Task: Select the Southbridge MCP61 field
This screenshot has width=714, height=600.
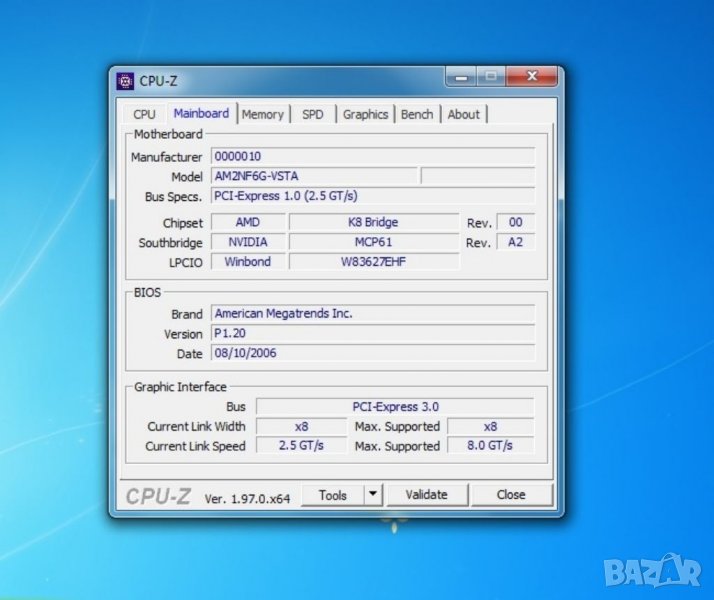Action: 374,242
